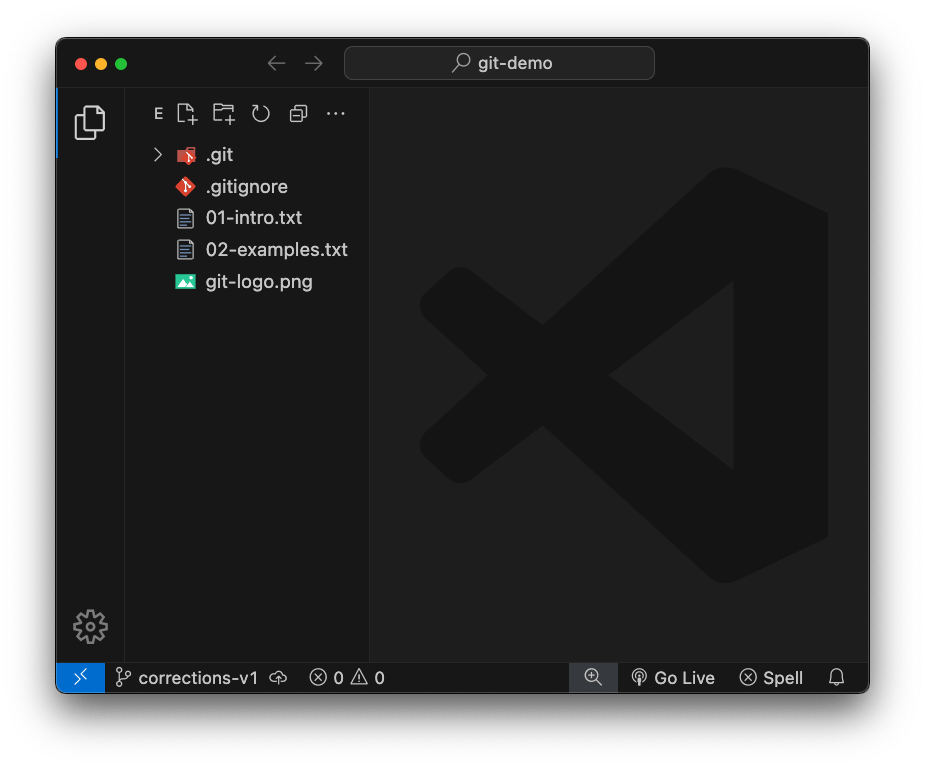
Task: Close the window with red button
Action: pos(81,64)
